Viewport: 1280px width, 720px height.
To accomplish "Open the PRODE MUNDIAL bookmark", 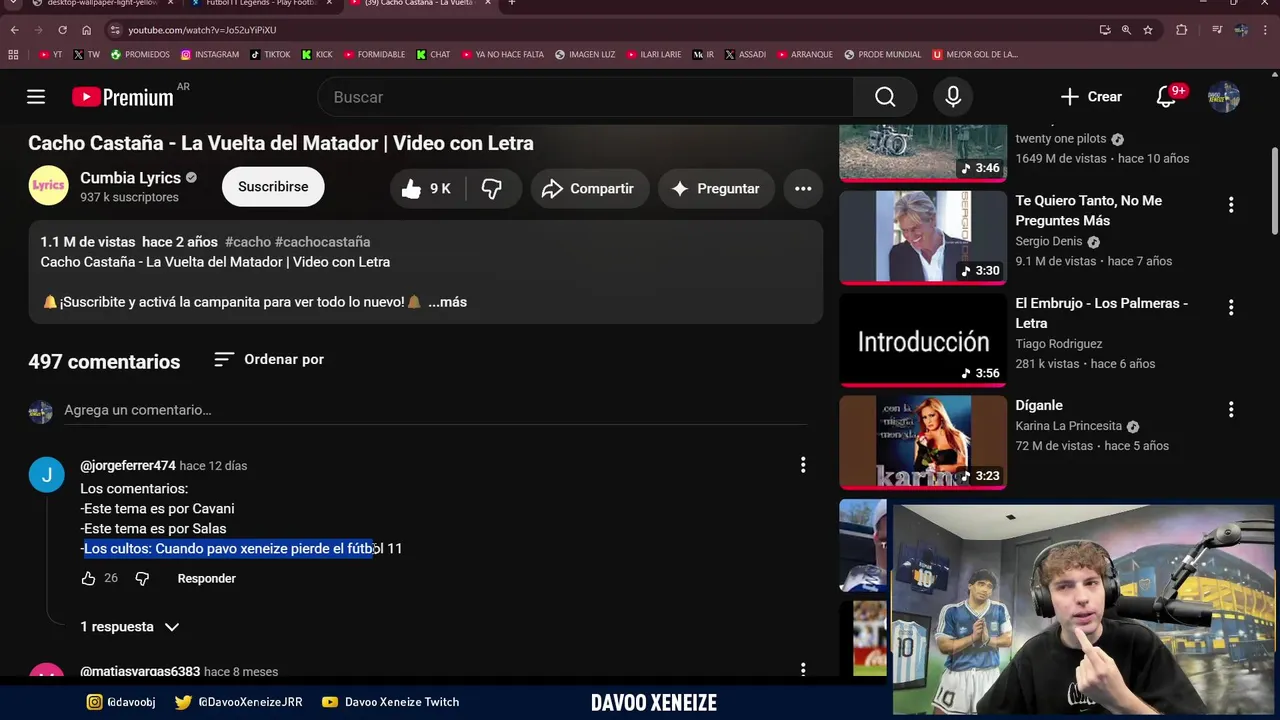I will [883, 55].
